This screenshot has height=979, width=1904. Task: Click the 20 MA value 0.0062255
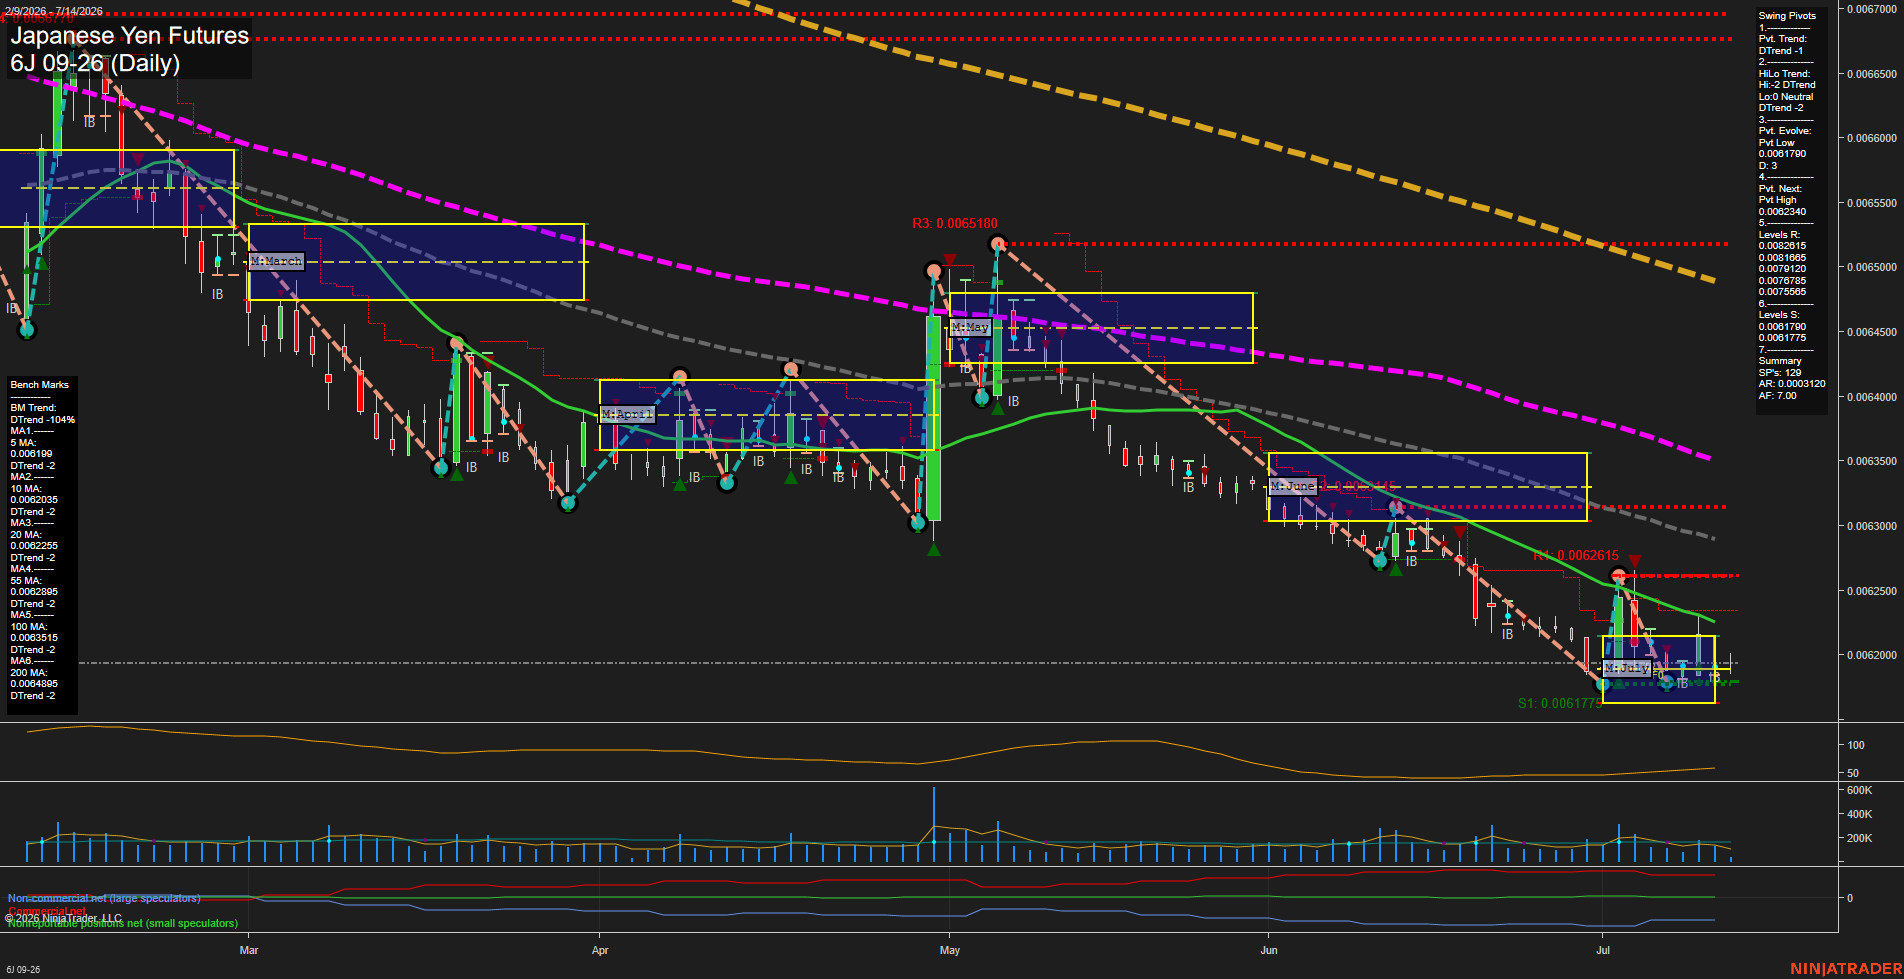point(34,546)
